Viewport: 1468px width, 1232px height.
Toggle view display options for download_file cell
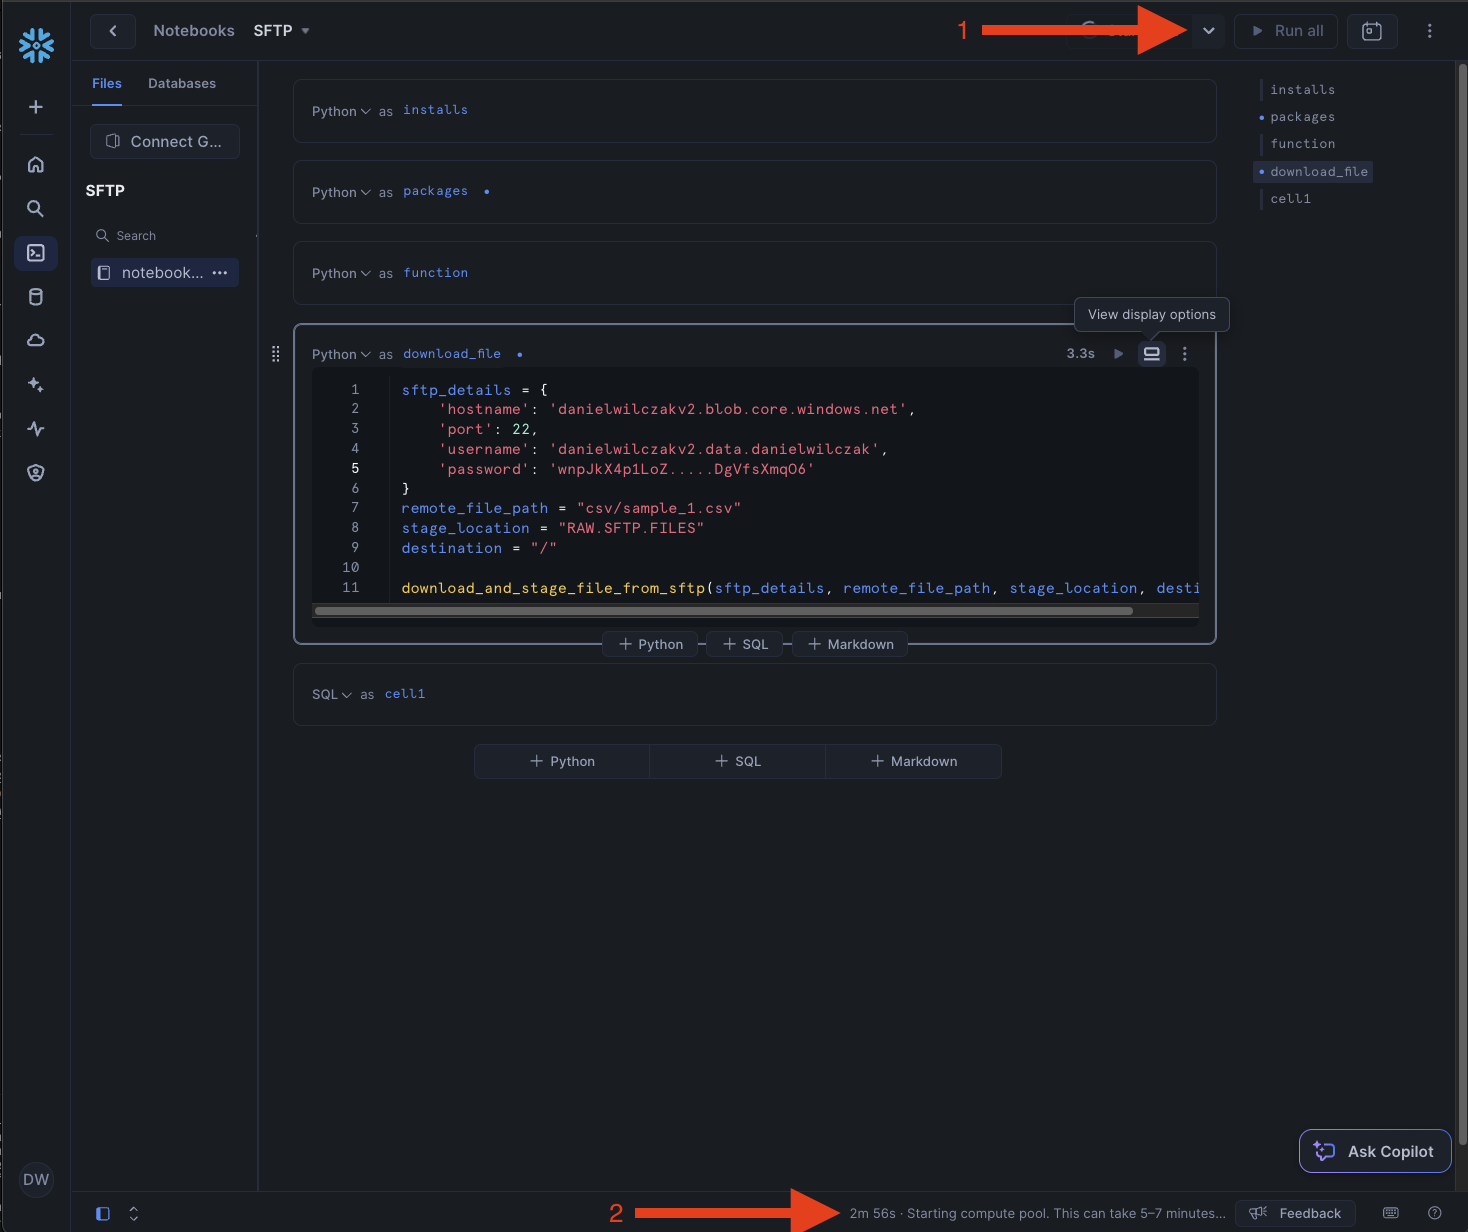pyautogui.click(x=1152, y=354)
